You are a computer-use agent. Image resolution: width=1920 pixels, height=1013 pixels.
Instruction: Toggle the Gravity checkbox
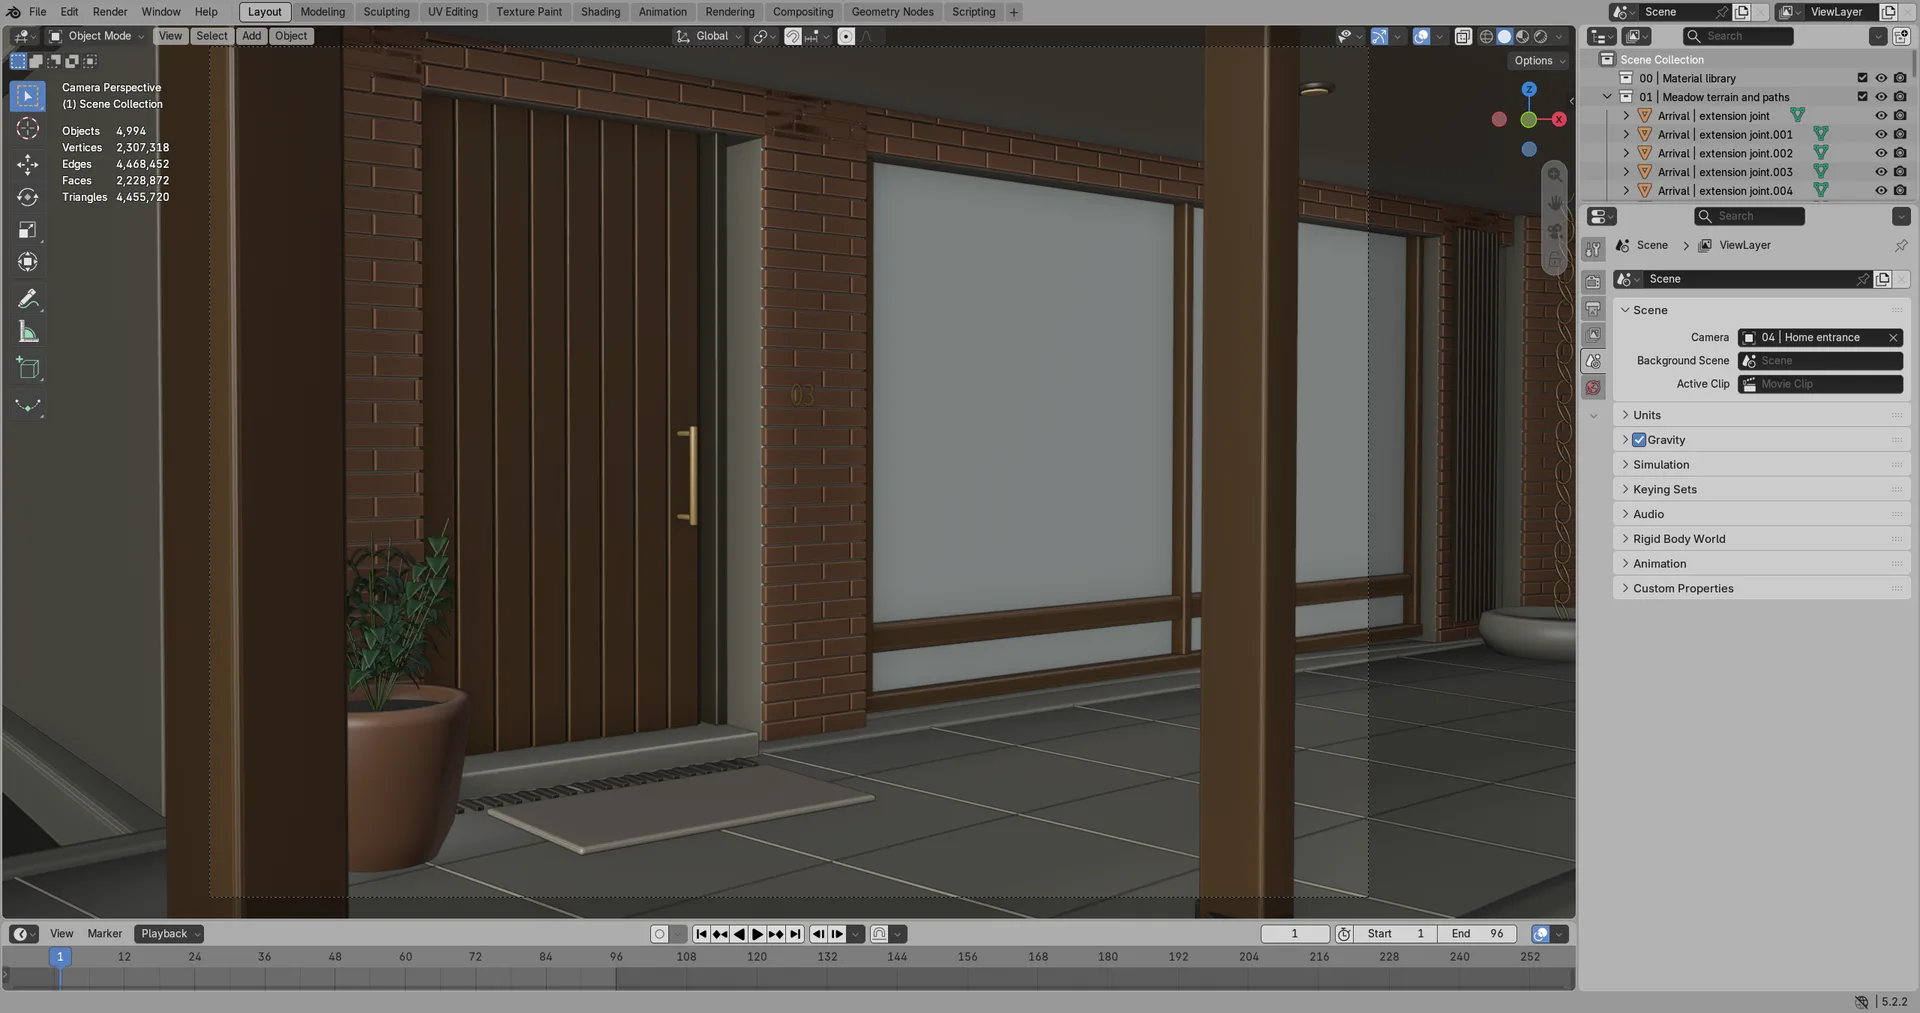pyautogui.click(x=1639, y=440)
